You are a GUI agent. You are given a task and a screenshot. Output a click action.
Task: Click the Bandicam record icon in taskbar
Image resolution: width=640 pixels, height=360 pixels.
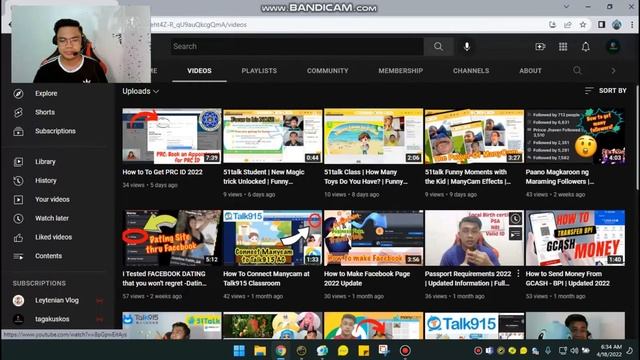(x=405, y=351)
